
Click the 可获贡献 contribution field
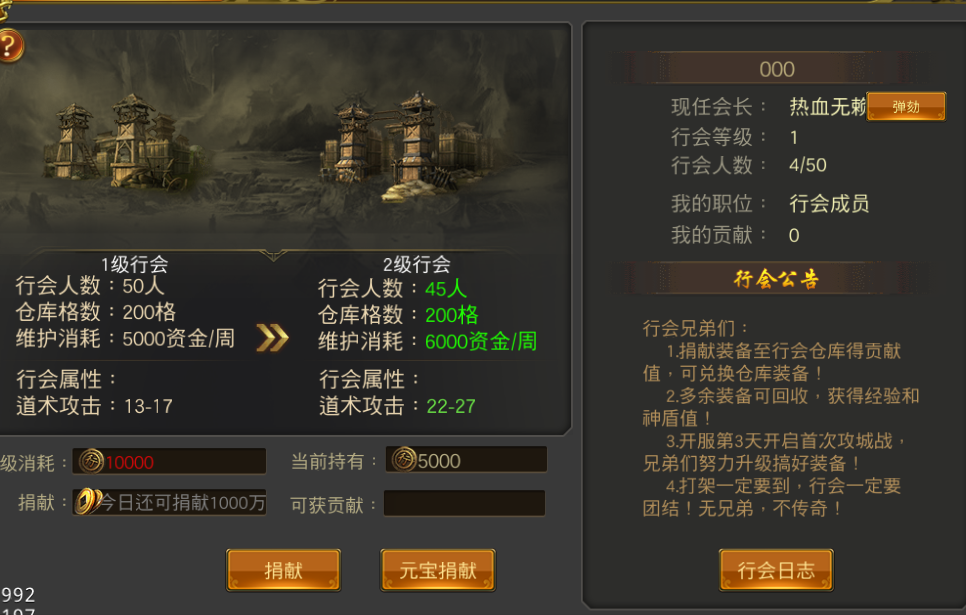click(465, 503)
